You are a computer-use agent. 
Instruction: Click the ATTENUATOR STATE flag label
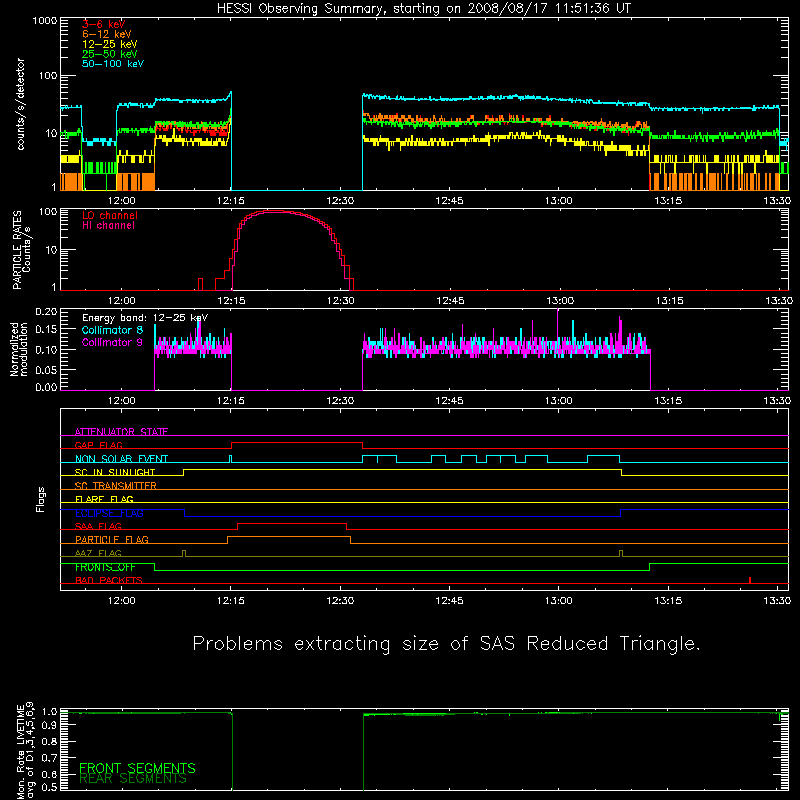coord(121,432)
